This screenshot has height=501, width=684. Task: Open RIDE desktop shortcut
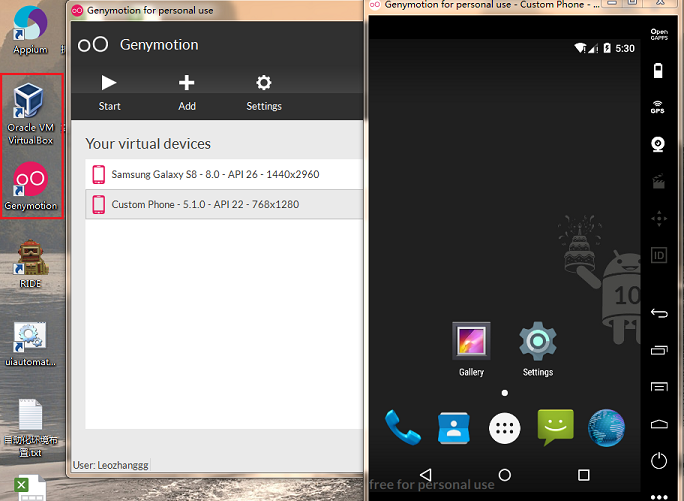point(30,264)
